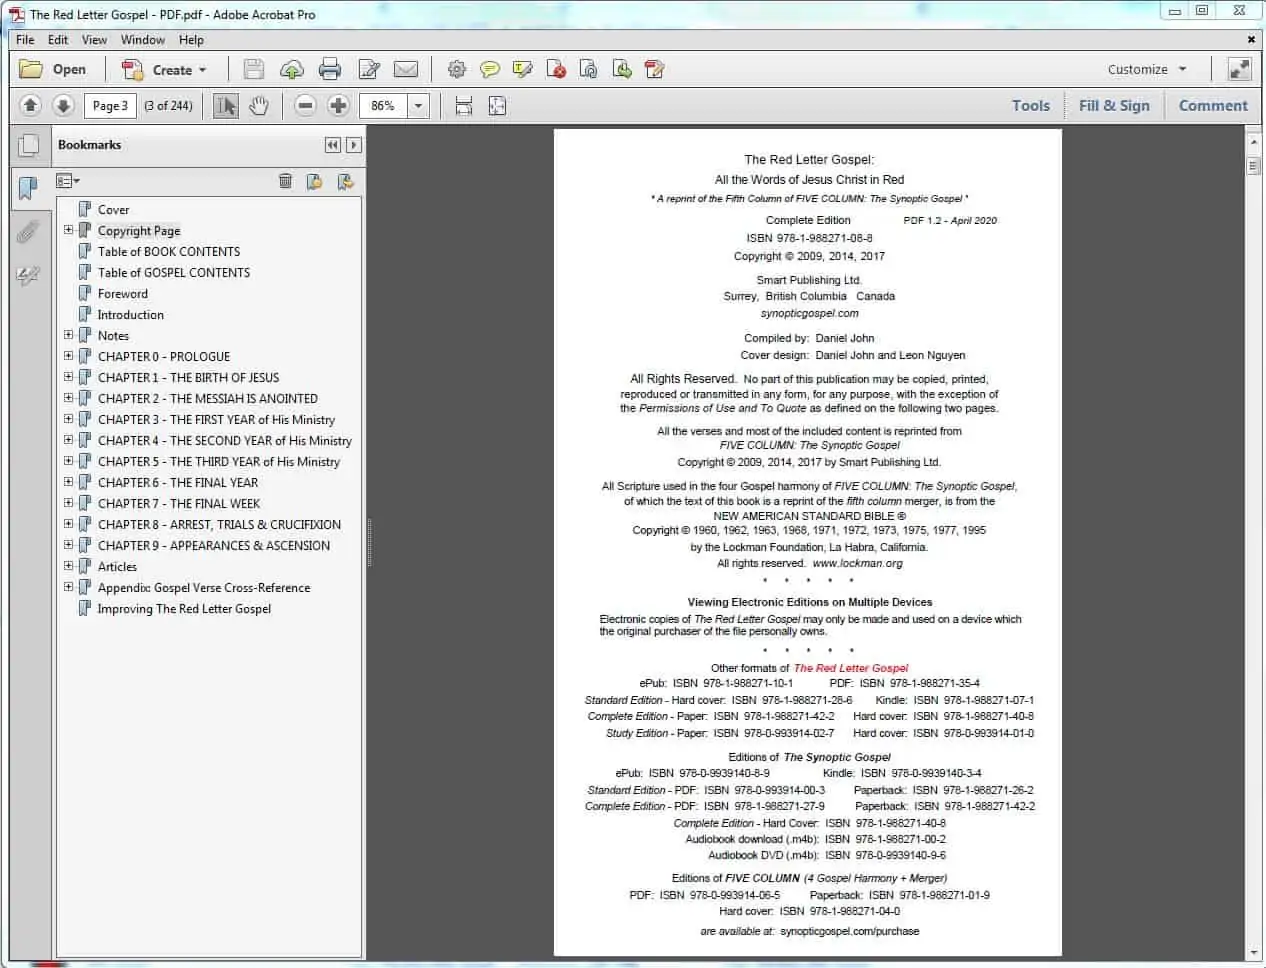Image resolution: width=1266 pixels, height=968 pixels.
Task: Click the synopticgospel.com/purchase link
Action: (850, 931)
